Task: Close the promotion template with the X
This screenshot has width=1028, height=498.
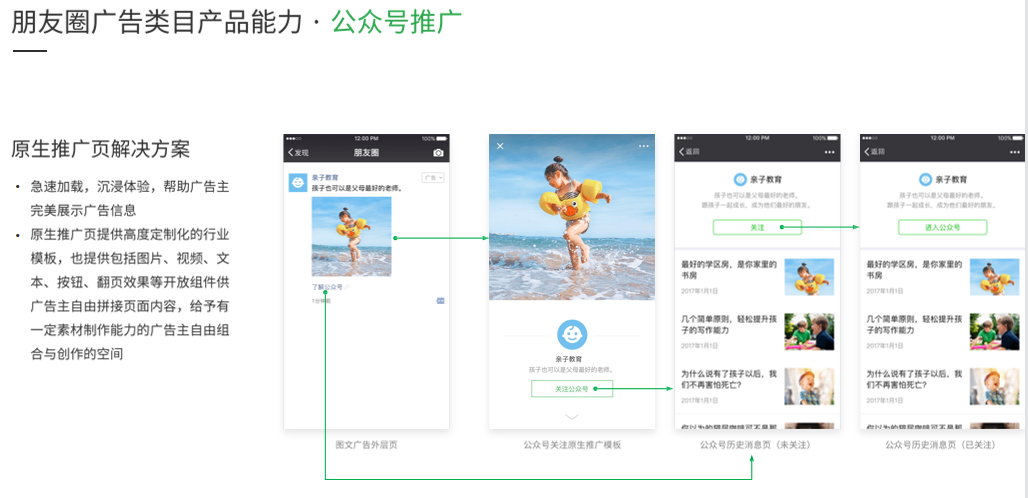Action: pos(500,145)
